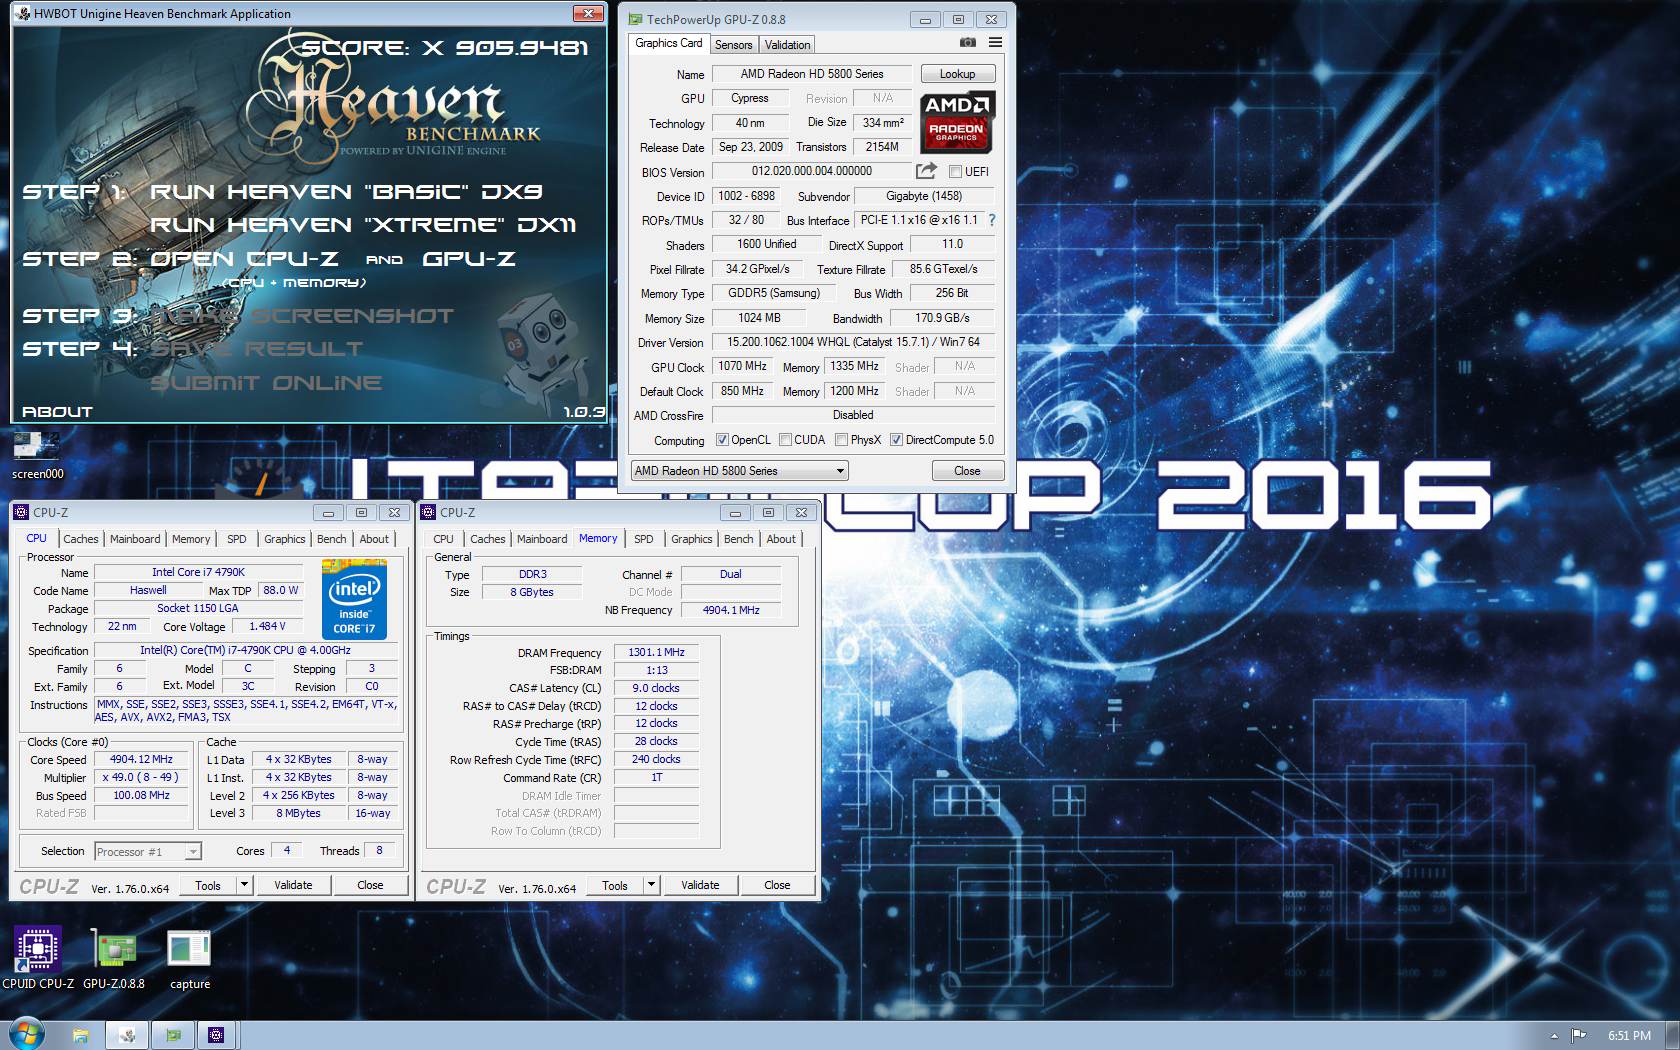Open the Processor #1 selection dropdown

(x=148, y=851)
